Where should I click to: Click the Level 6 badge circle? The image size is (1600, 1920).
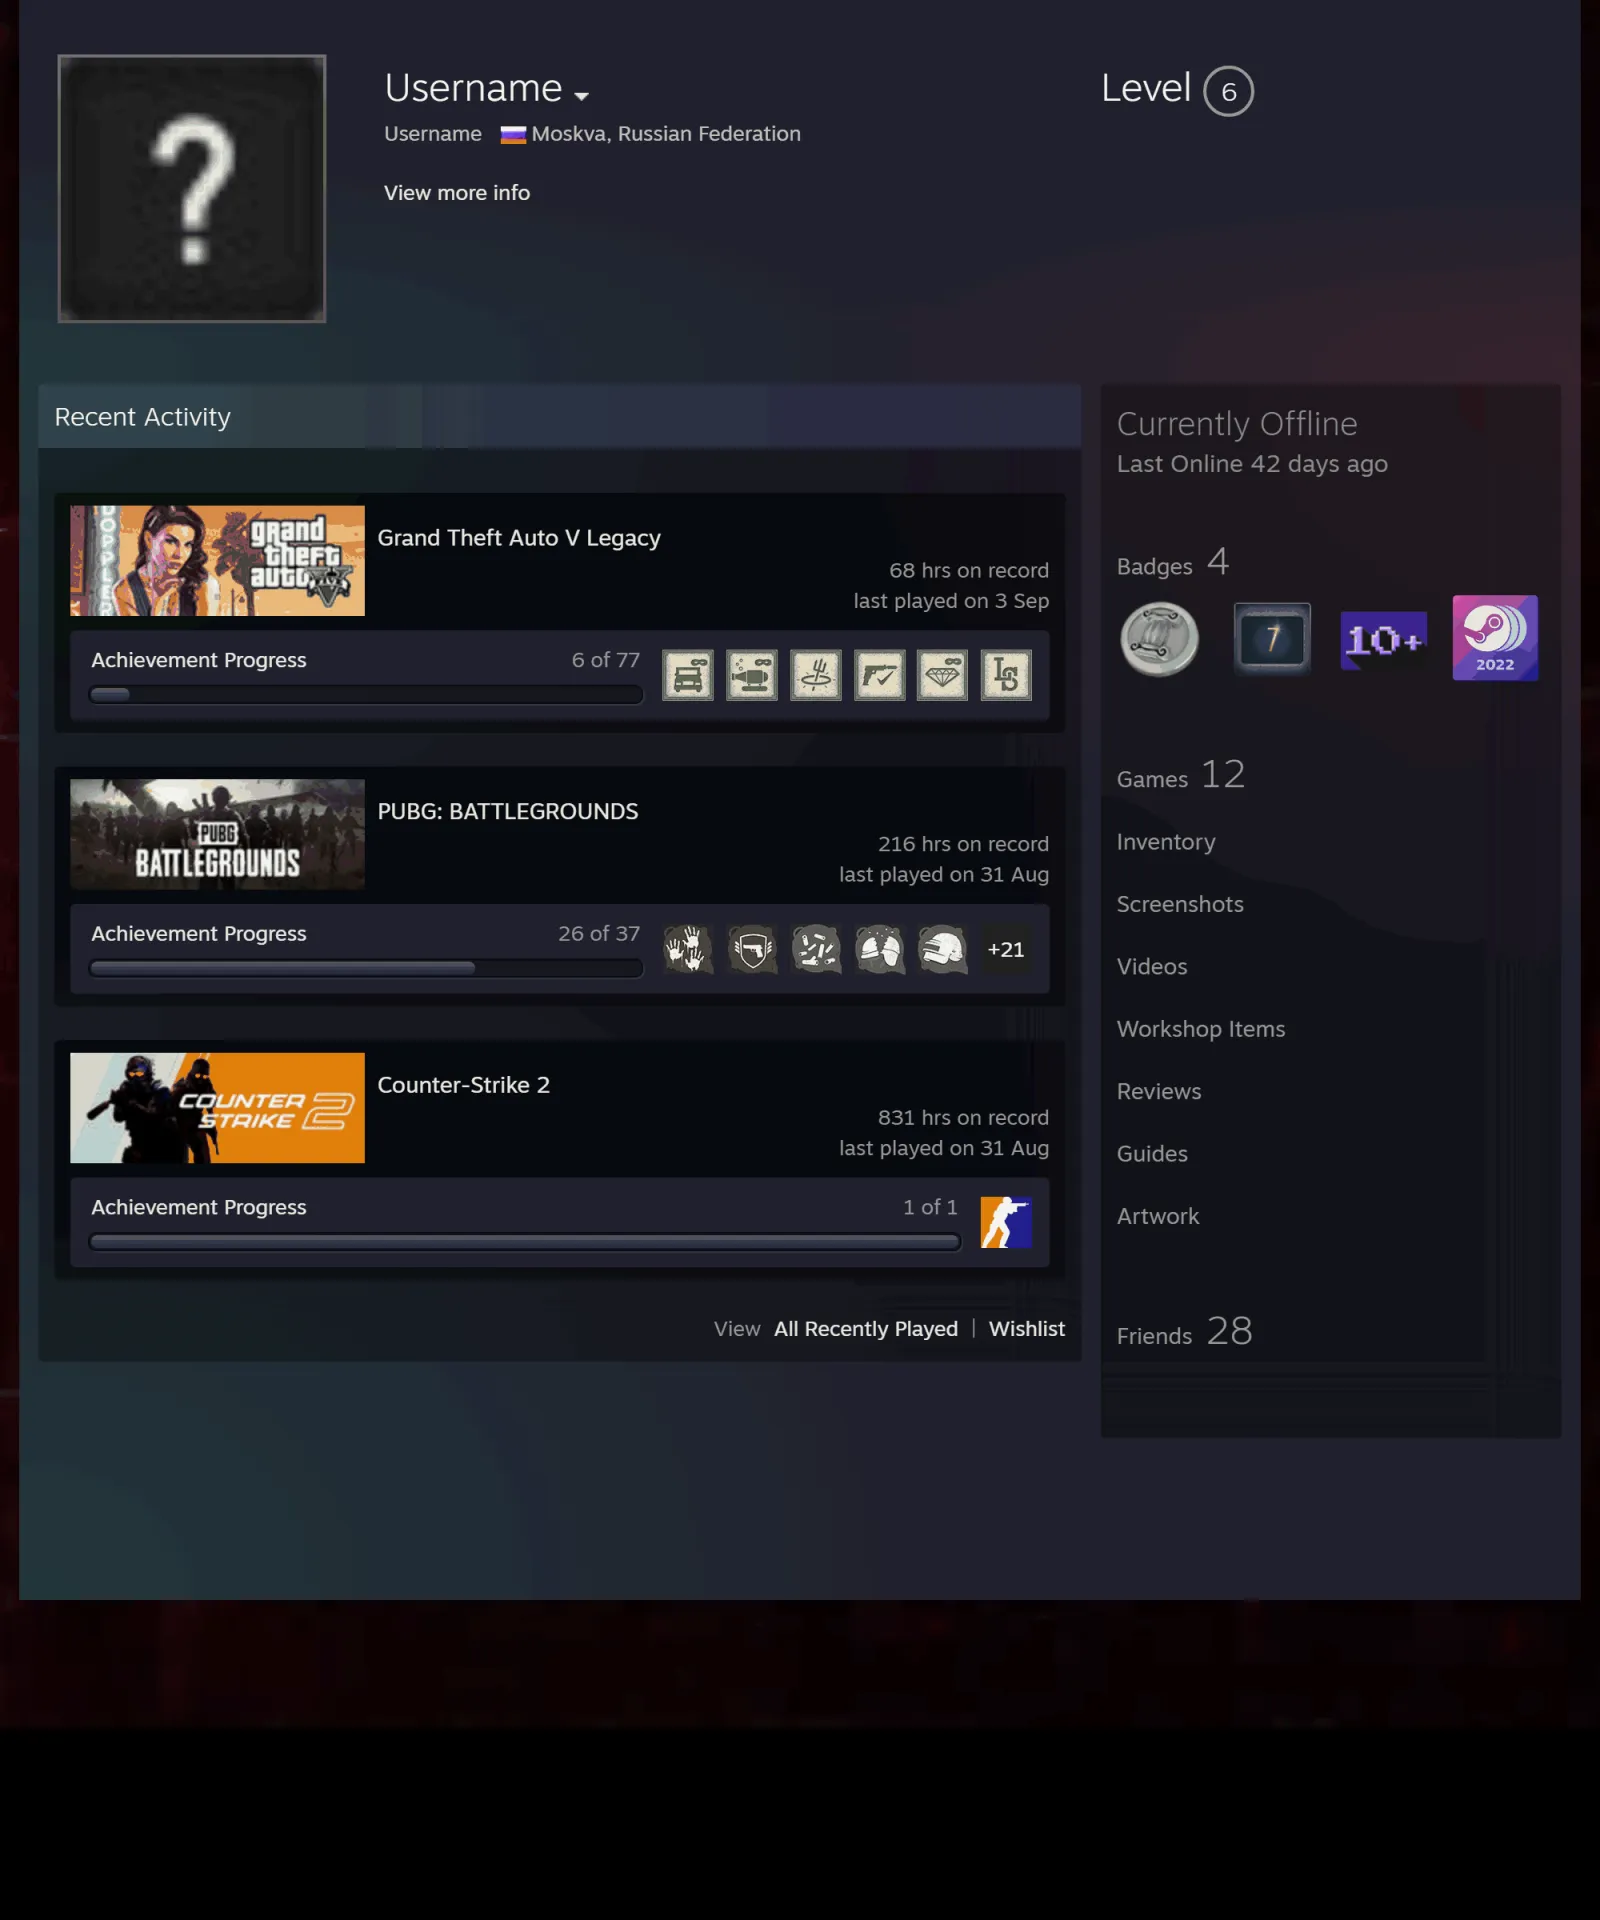tap(1228, 91)
